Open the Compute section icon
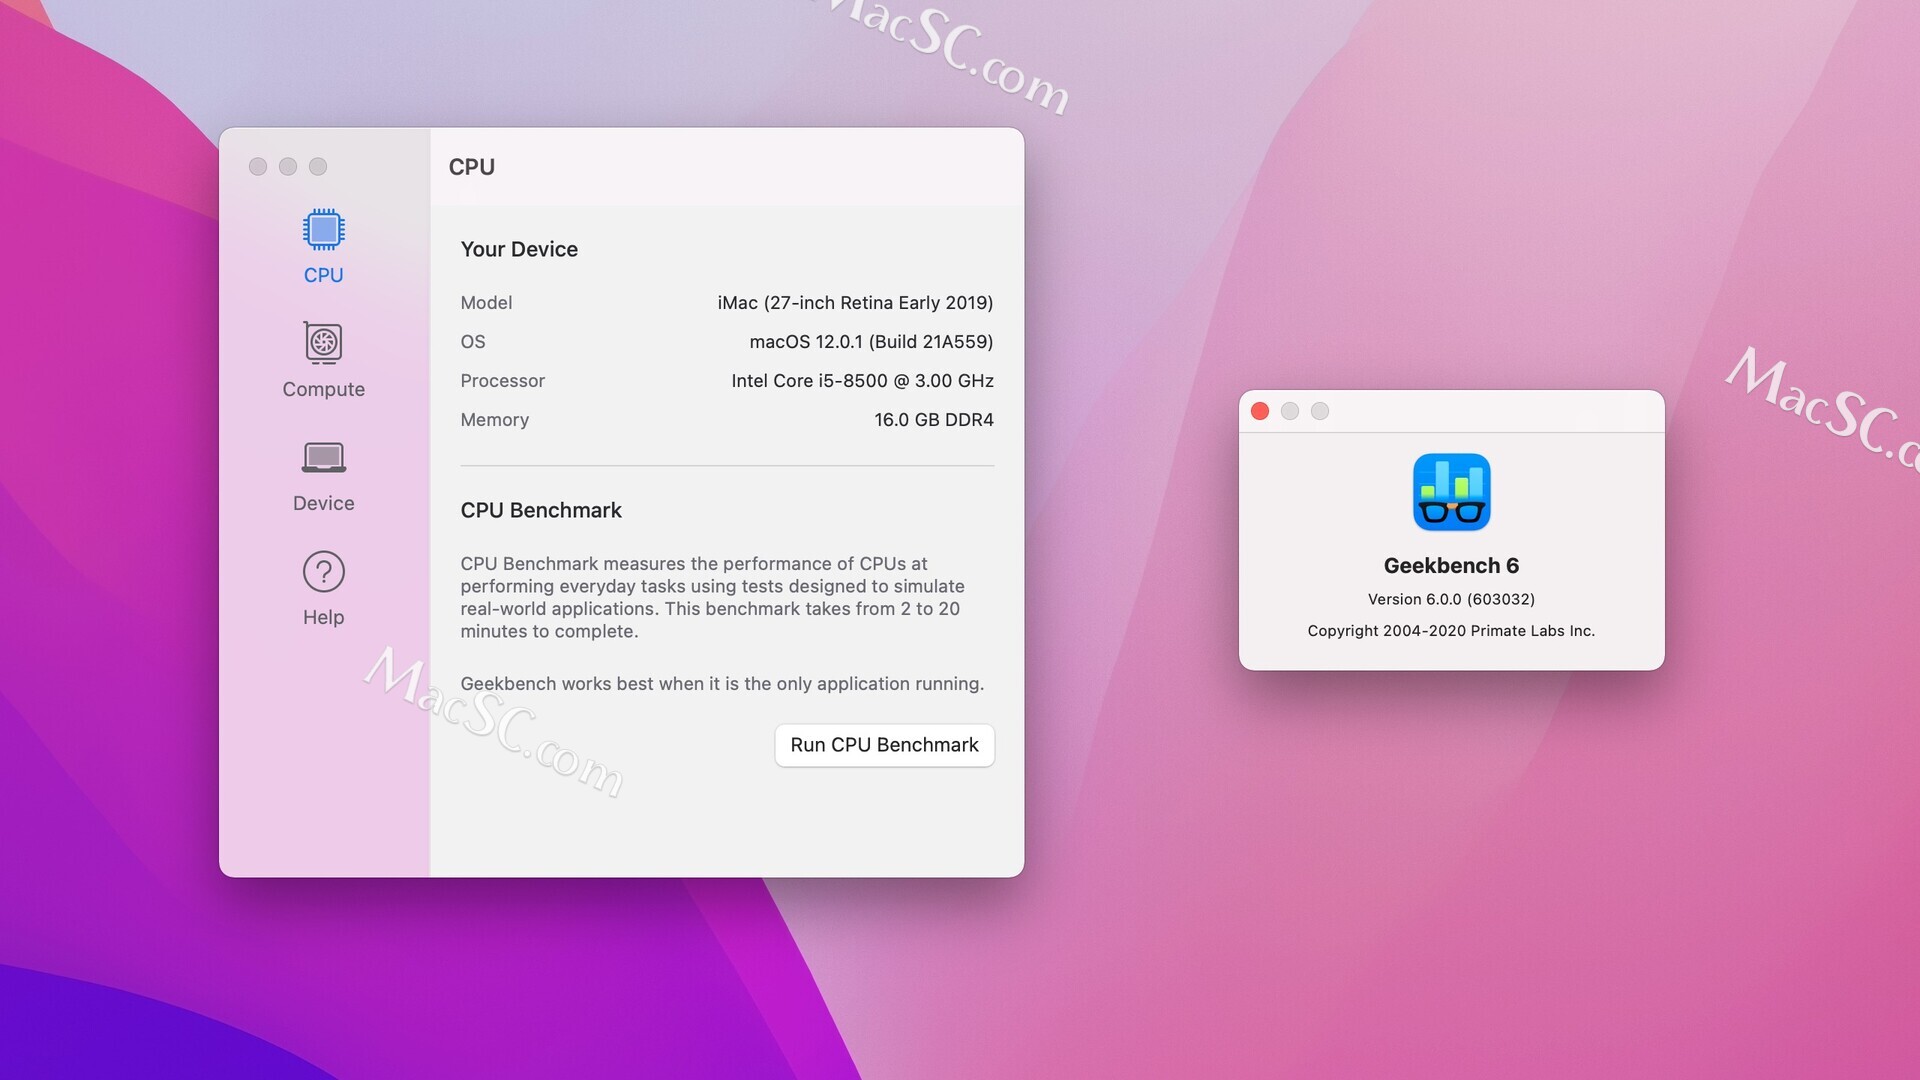This screenshot has width=1920, height=1080. coord(323,343)
